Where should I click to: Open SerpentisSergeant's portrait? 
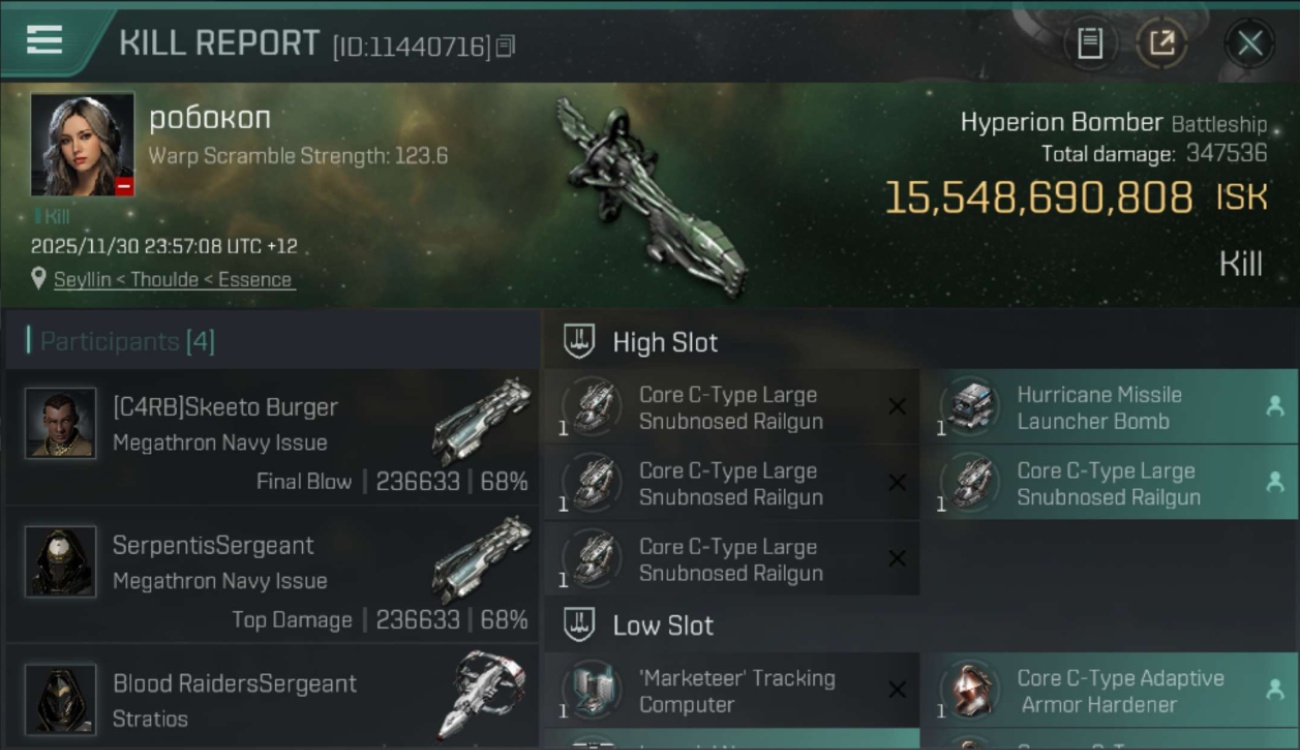(61, 562)
